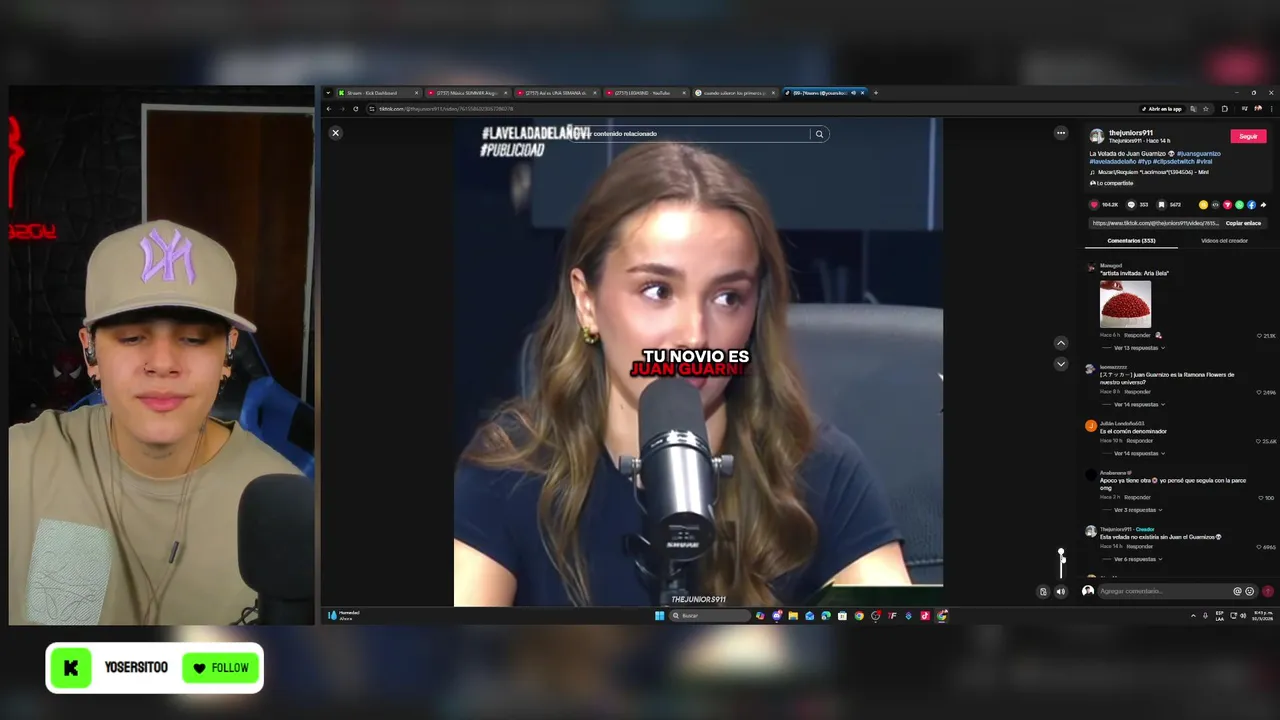The width and height of the screenshot is (1280, 720).
Task: Reply to 'Es el común denominador' comment
Action: point(1140,441)
